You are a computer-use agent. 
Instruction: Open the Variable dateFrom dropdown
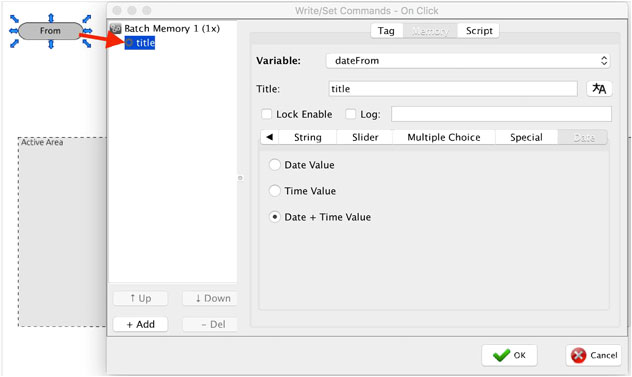coord(468,61)
